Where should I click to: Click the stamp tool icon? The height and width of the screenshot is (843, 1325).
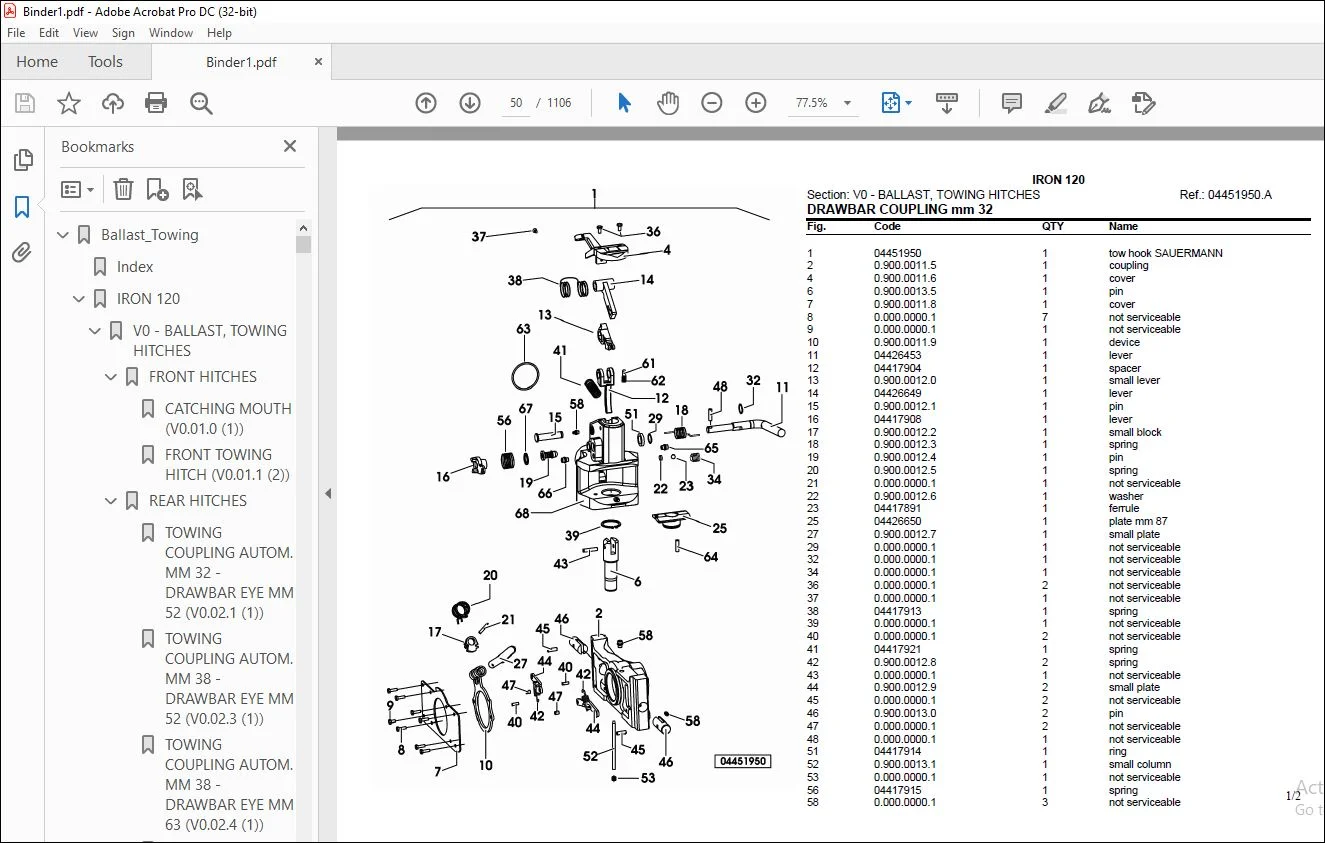click(1143, 103)
